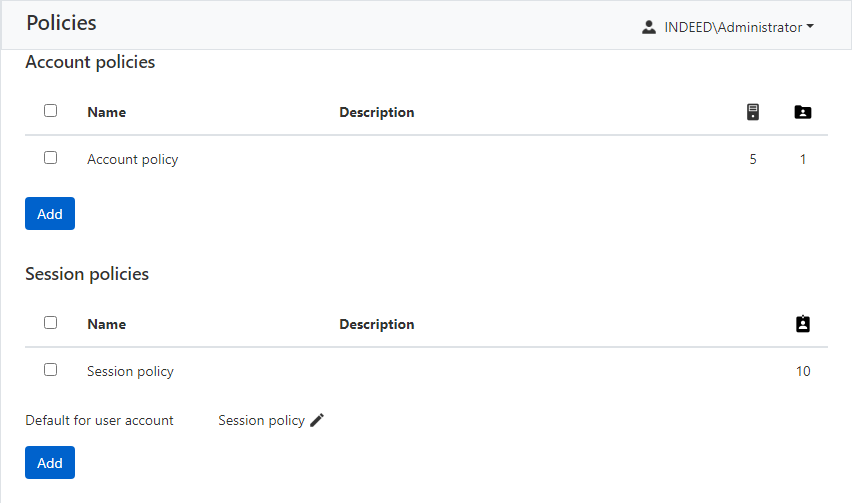This screenshot has width=852, height=503.
Task: Click the account folder column icon
Action: coord(802,112)
